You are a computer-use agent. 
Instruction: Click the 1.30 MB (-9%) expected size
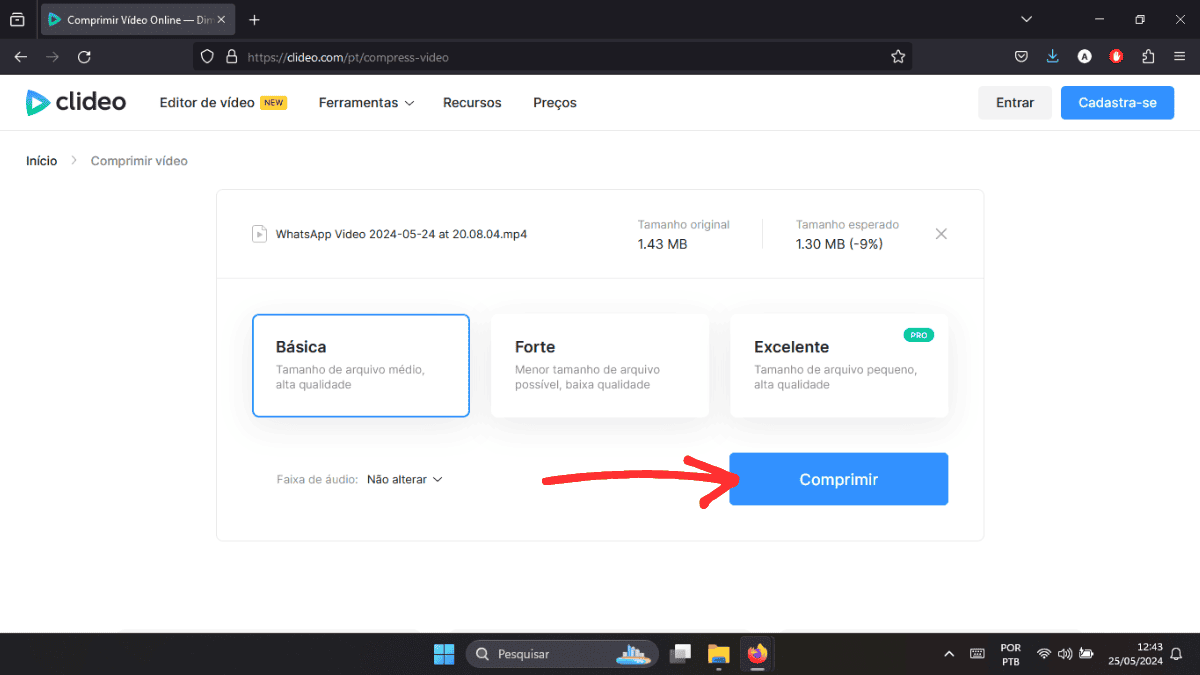(x=839, y=244)
